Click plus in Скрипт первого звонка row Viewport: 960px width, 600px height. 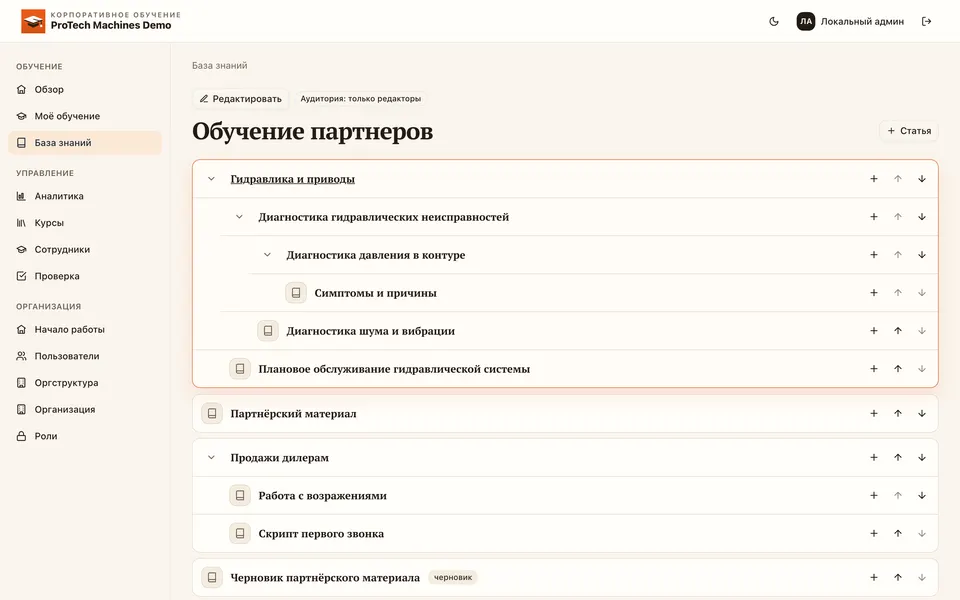[874, 533]
